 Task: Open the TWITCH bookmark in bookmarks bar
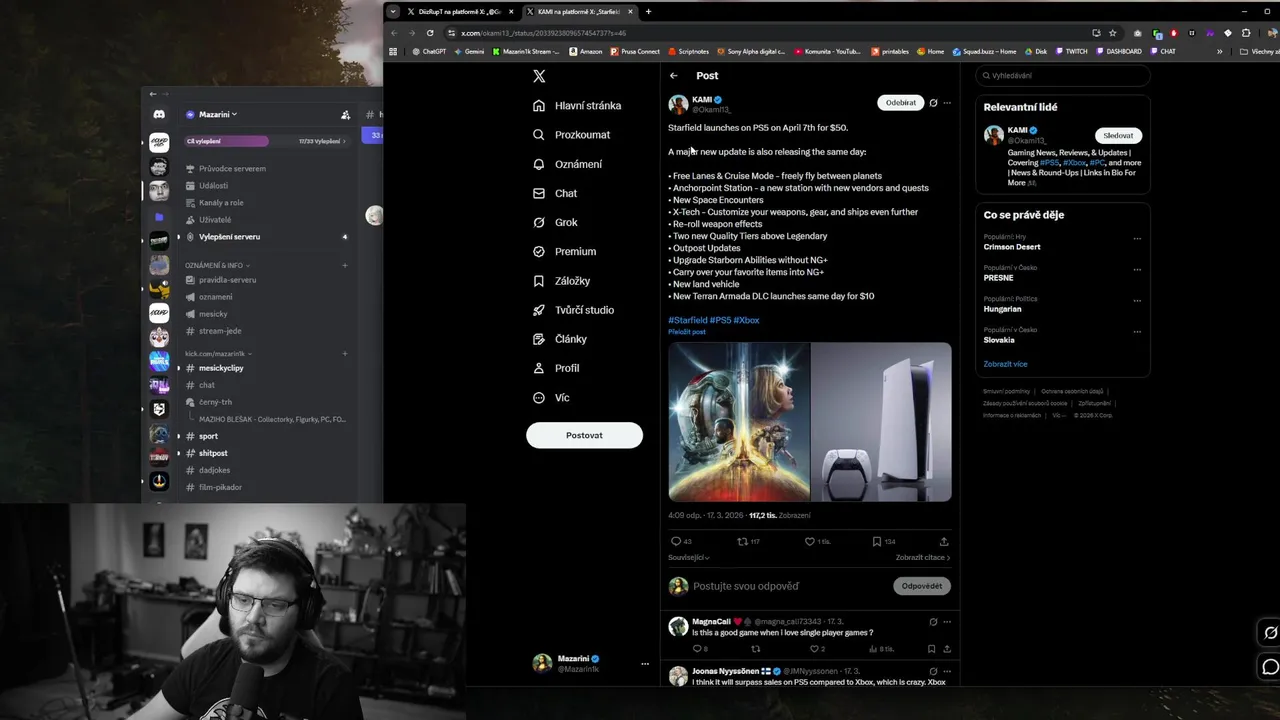(x=1071, y=51)
